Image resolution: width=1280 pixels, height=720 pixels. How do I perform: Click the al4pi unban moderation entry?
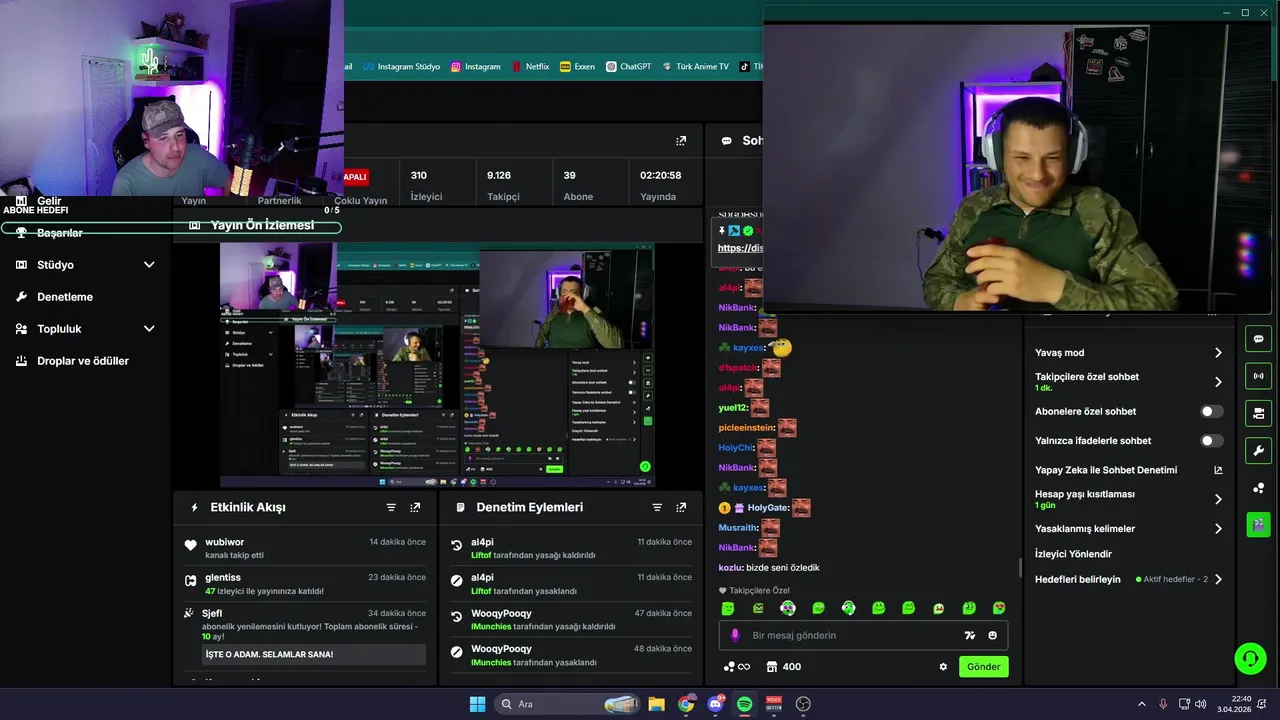point(571,548)
